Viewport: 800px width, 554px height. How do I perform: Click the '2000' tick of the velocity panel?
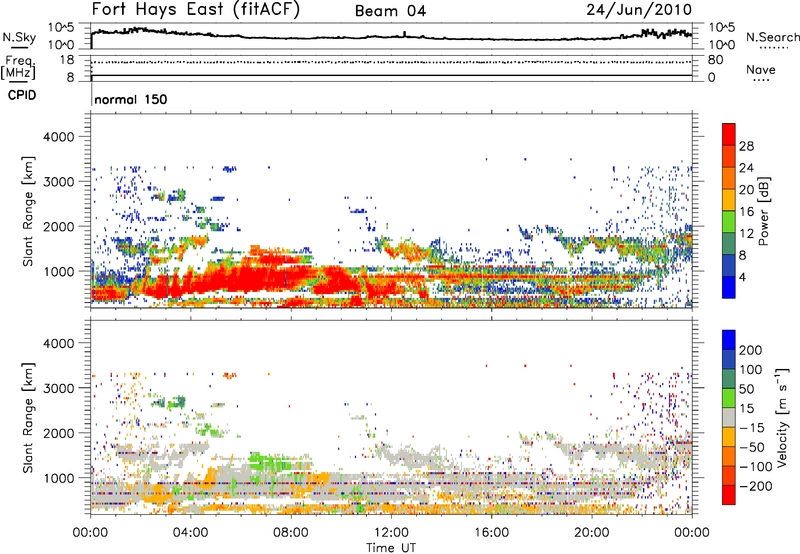coord(58,433)
